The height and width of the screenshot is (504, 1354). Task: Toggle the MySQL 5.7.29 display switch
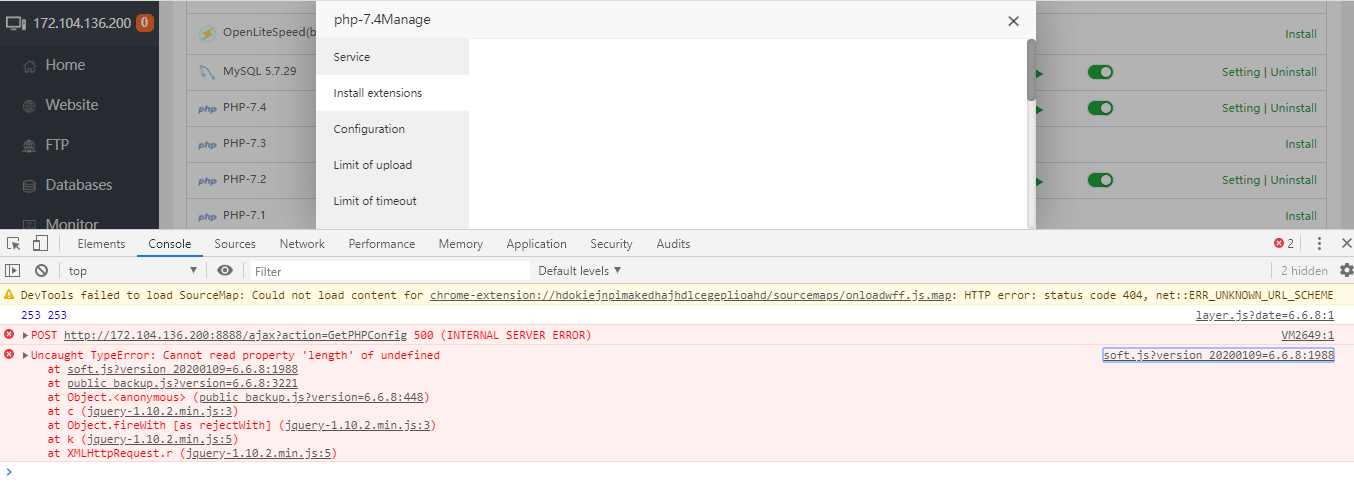1100,72
